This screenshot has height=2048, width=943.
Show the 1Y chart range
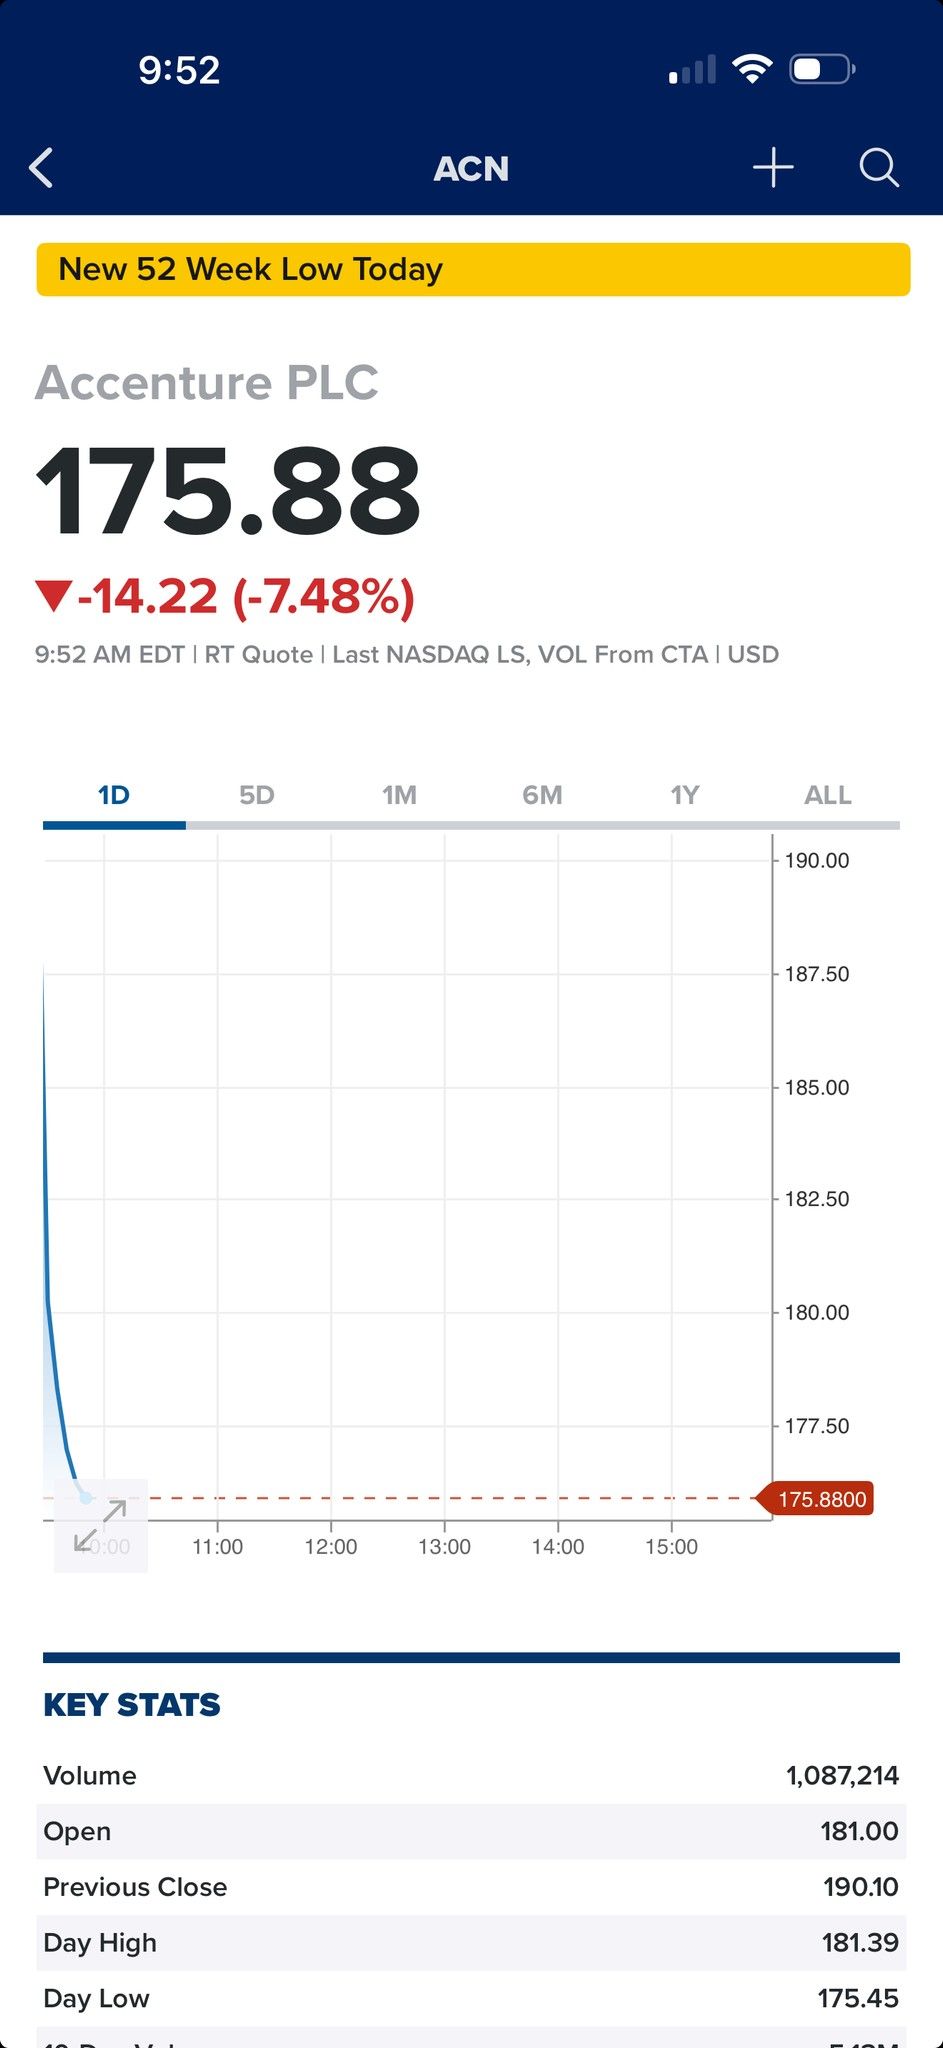coord(685,795)
